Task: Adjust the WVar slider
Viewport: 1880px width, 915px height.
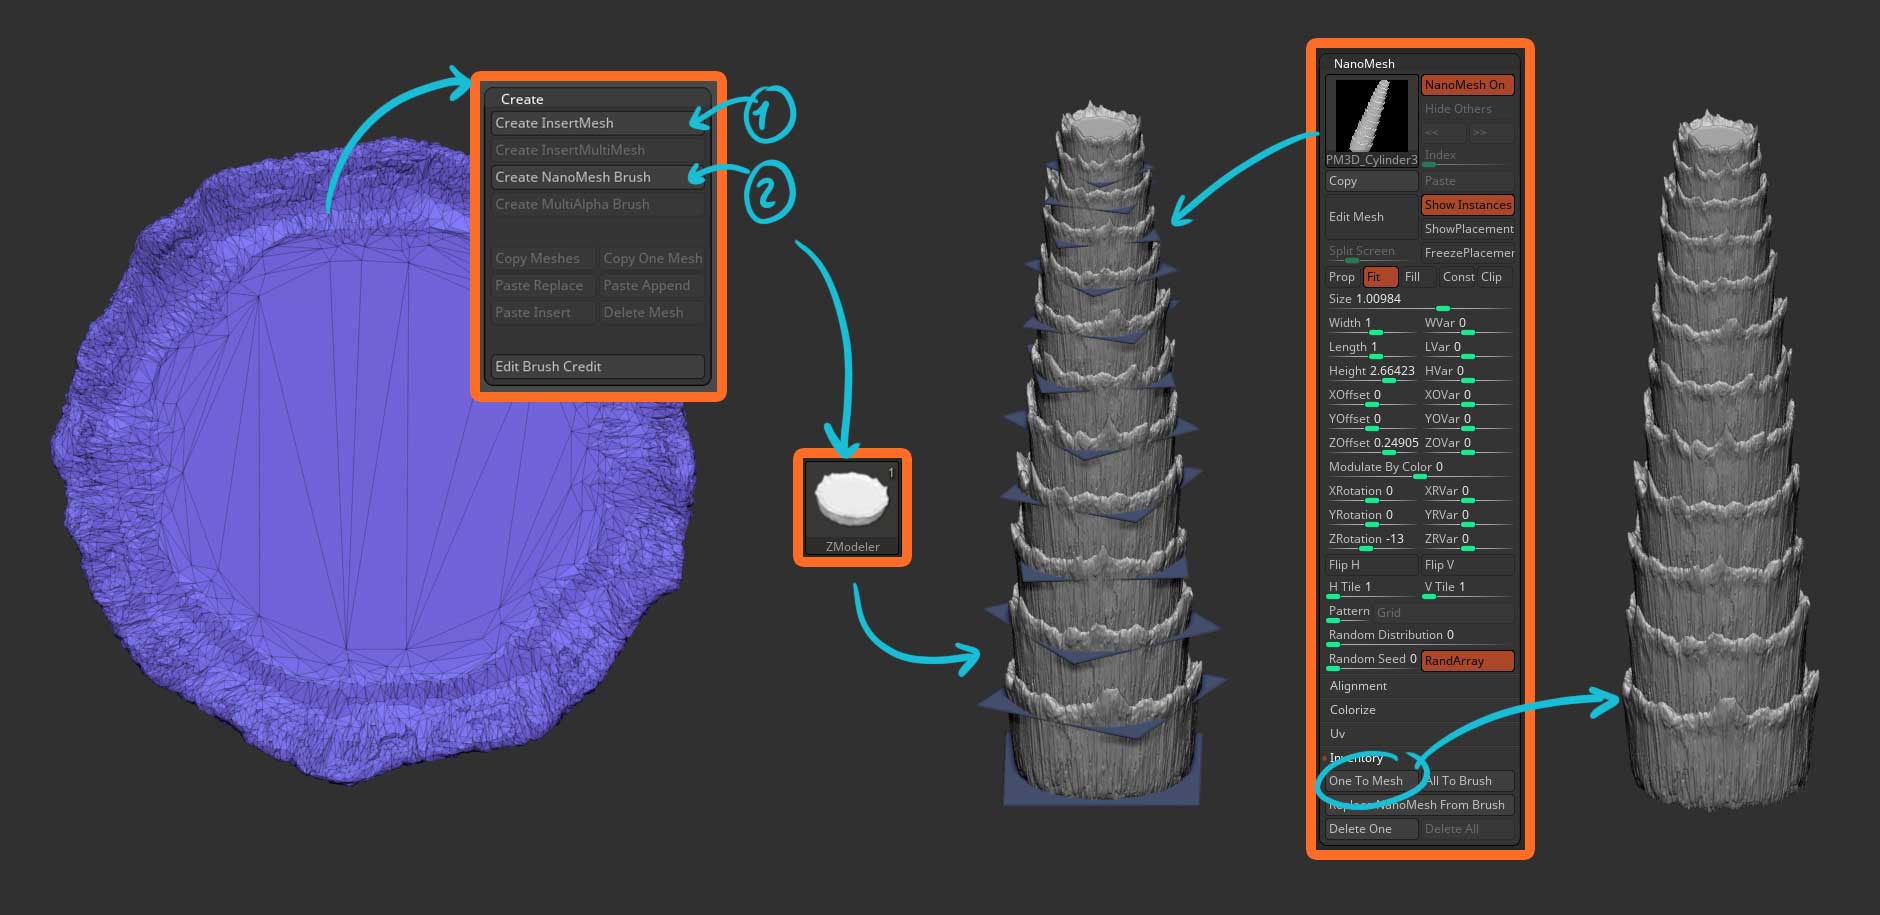Action: 1467,325
